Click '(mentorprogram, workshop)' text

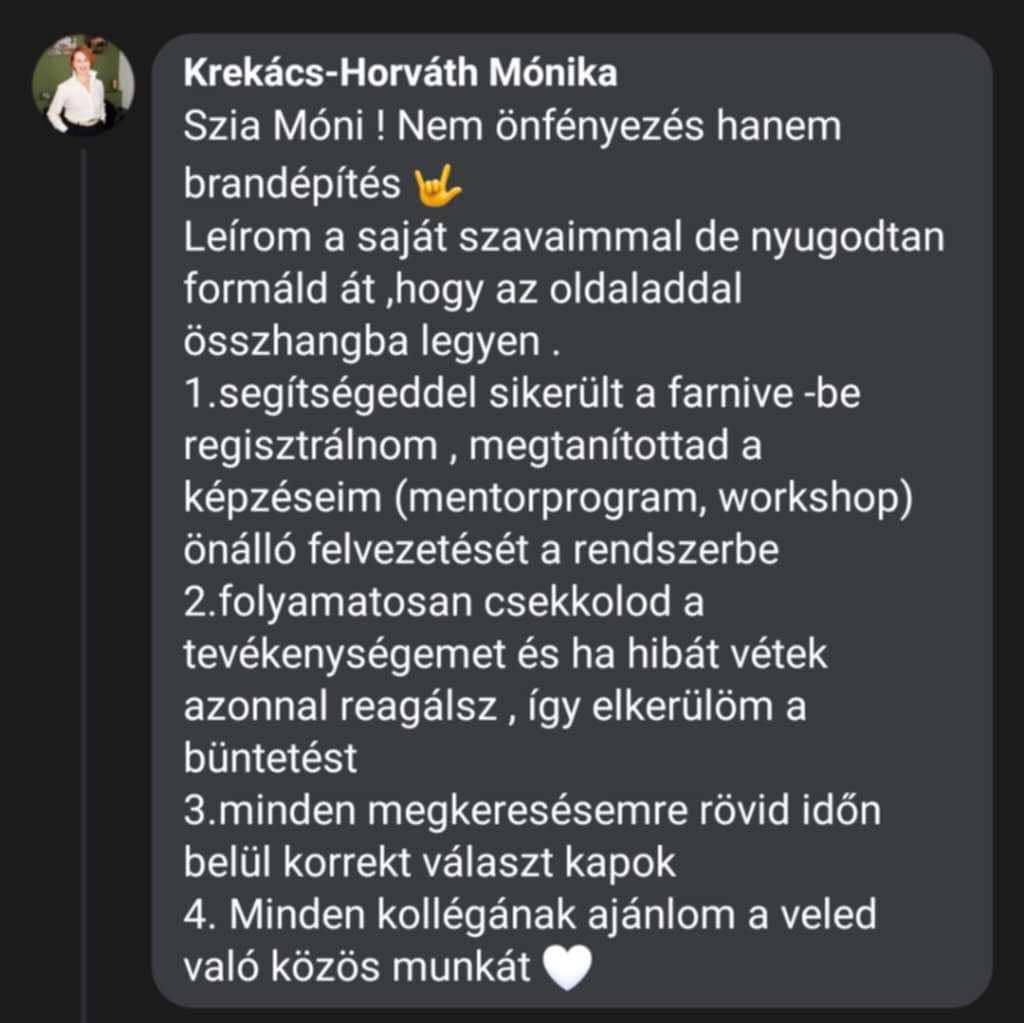click(x=653, y=498)
